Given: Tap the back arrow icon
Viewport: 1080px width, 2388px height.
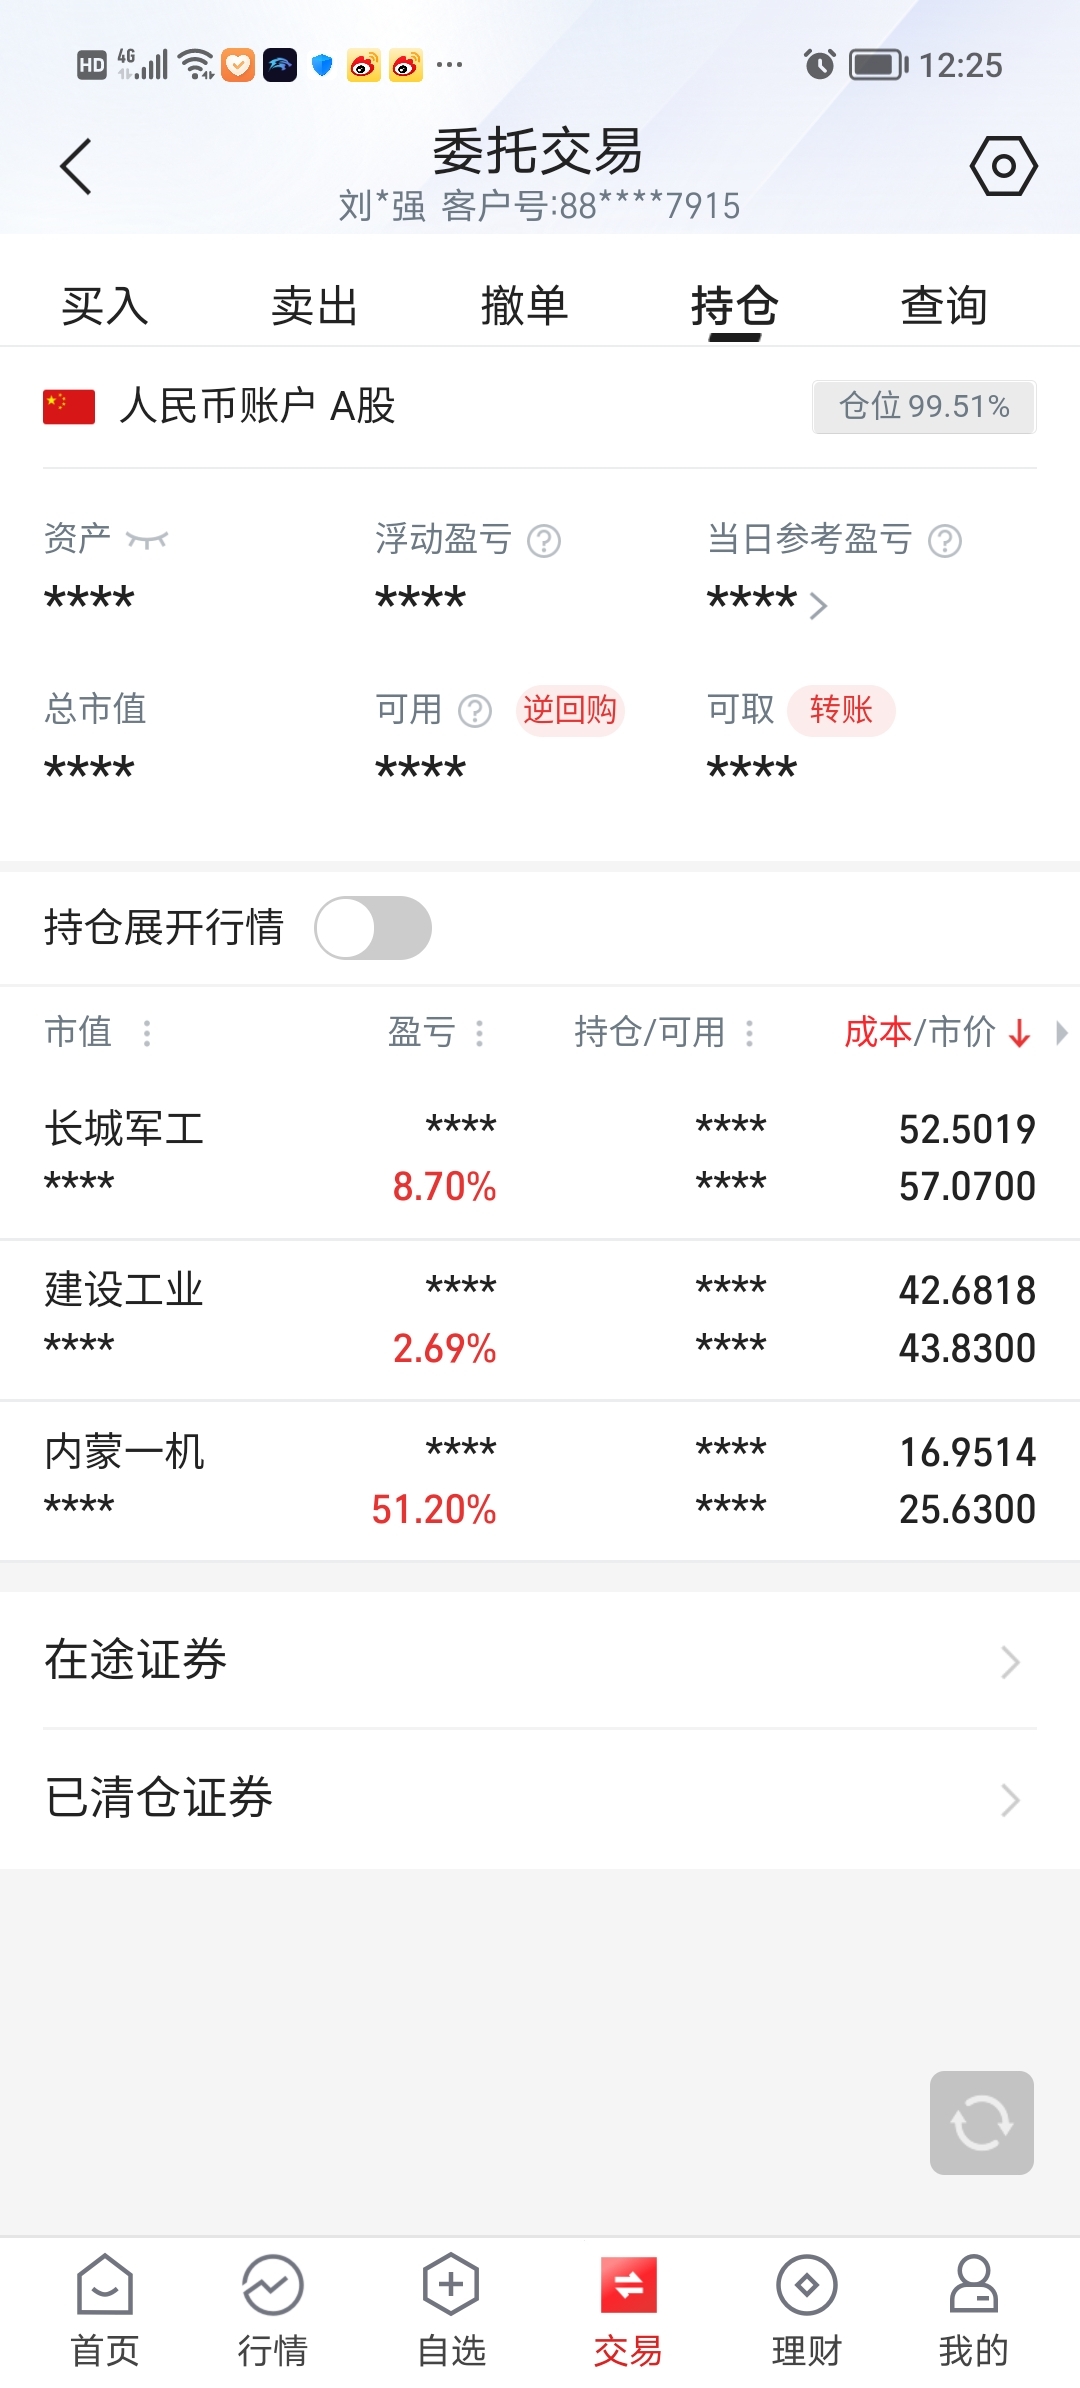Looking at the screenshot, I should pos(76,166).
